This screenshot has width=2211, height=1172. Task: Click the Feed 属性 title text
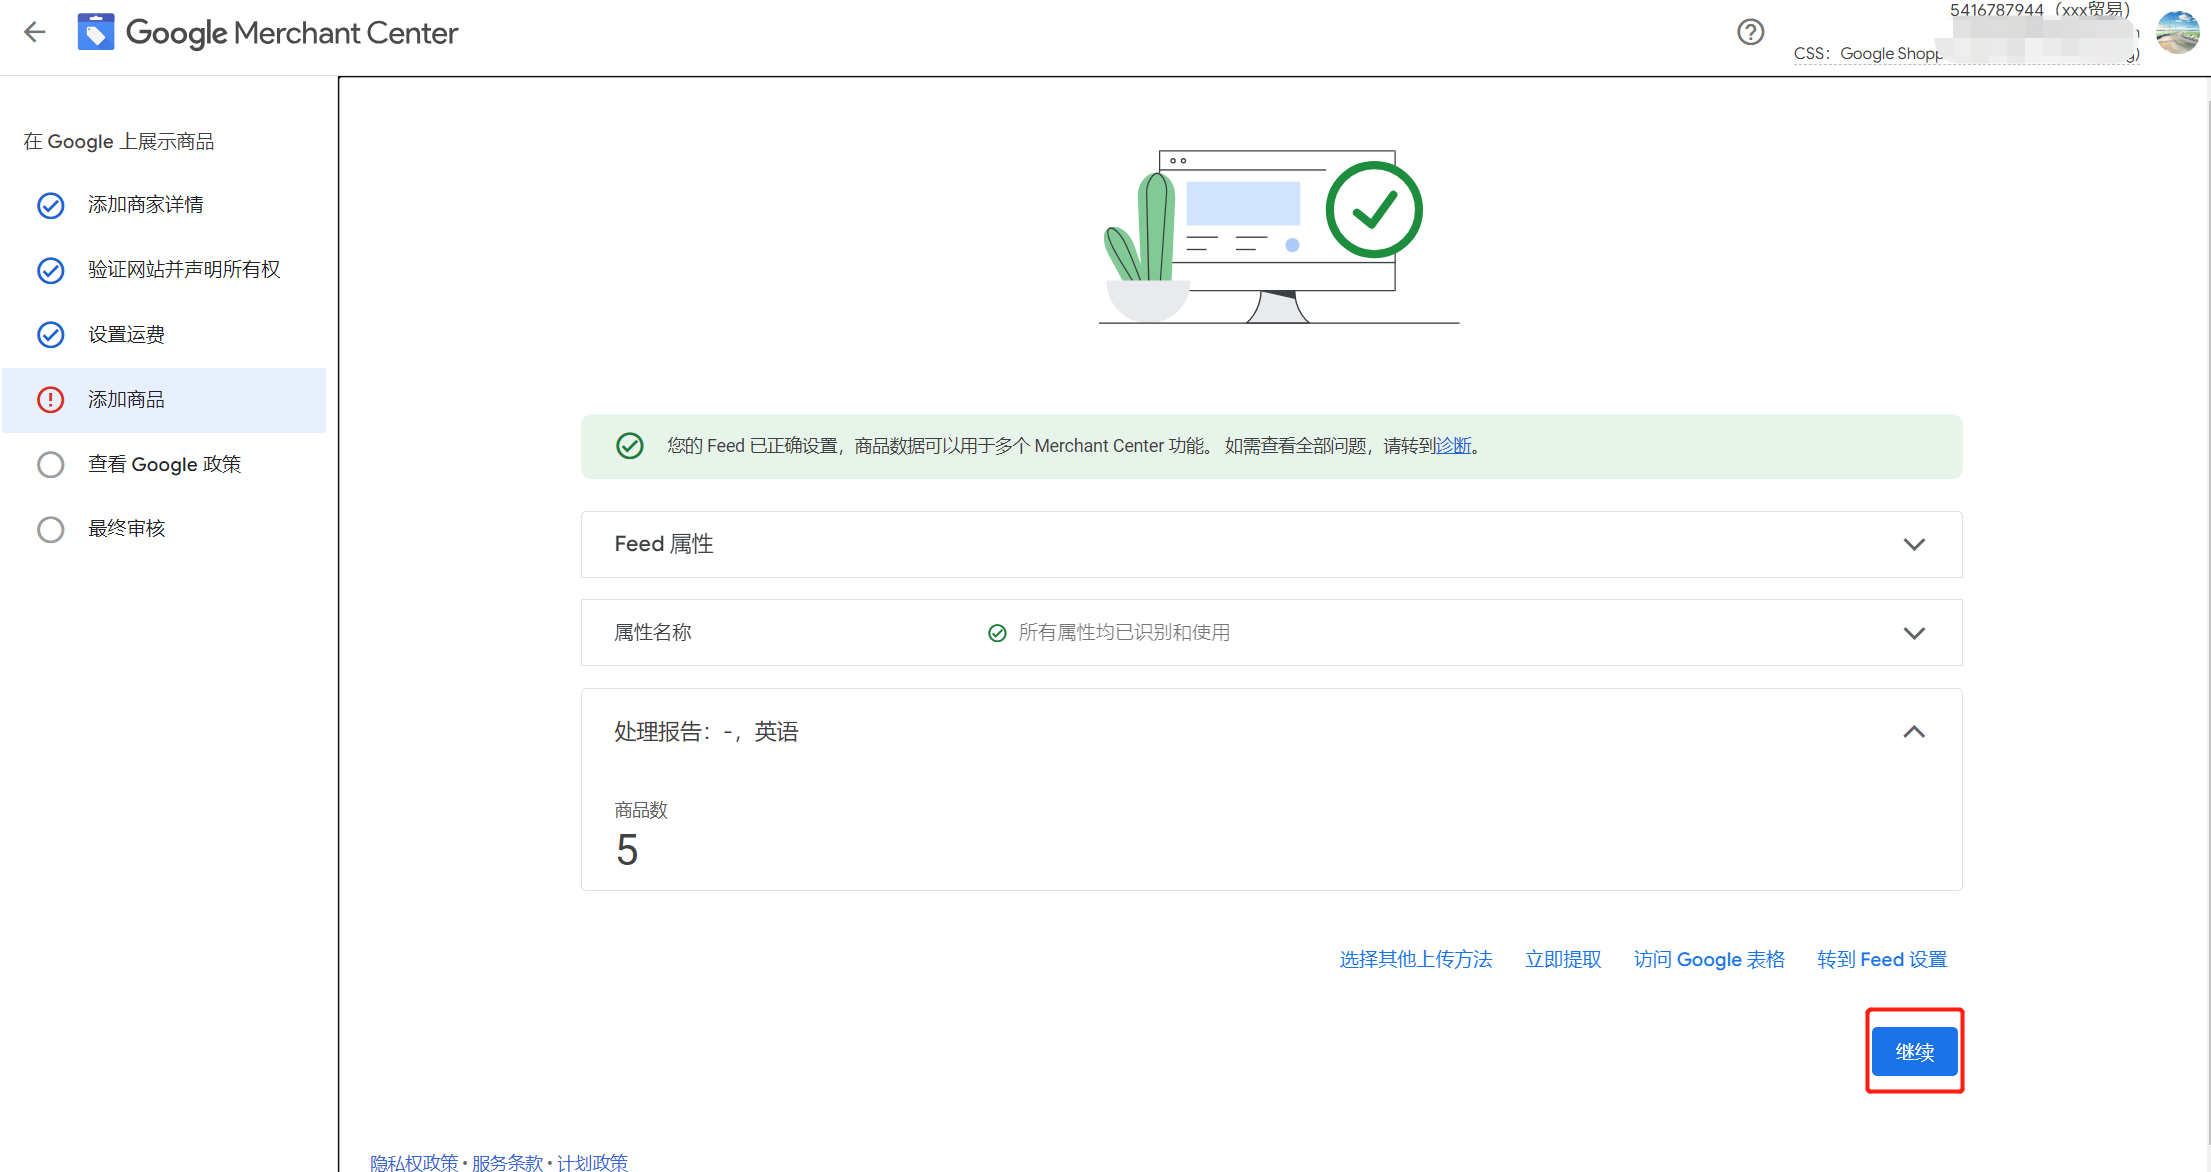pos(664,544)
